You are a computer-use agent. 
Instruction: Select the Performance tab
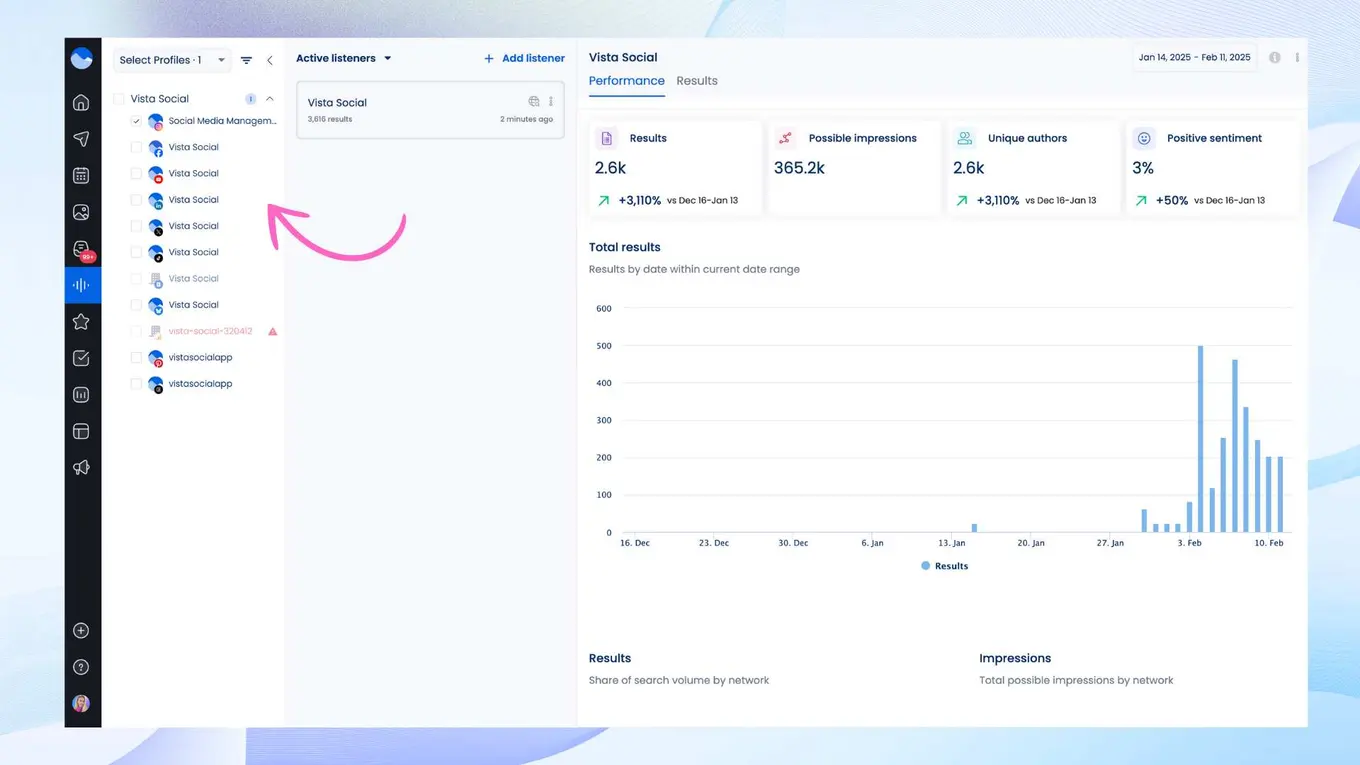(626, 81)
